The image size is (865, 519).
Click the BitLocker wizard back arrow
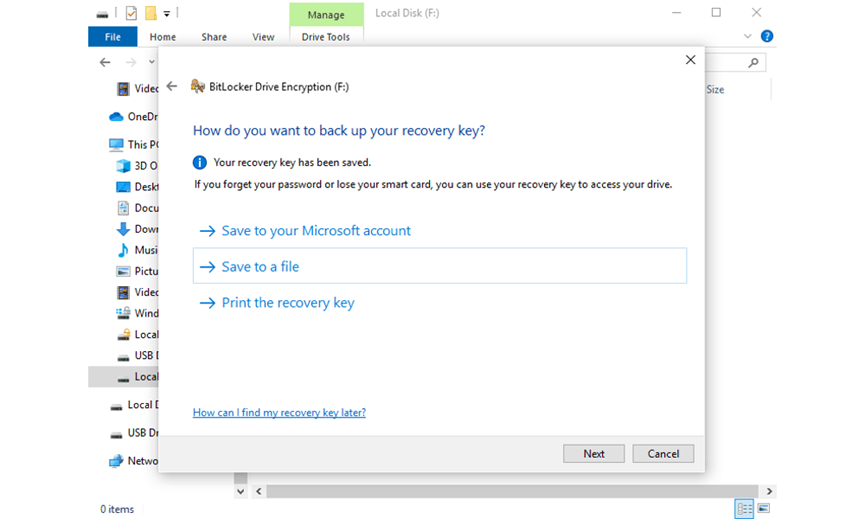pos(172,86)
